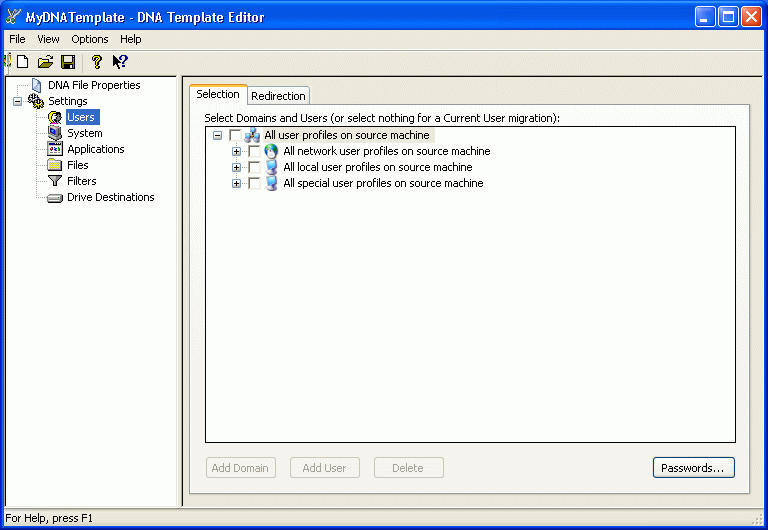Click the computer icon for local user profiles
Image resolution: width=768 pixels, height=530 pixels.
coord(271,167)
